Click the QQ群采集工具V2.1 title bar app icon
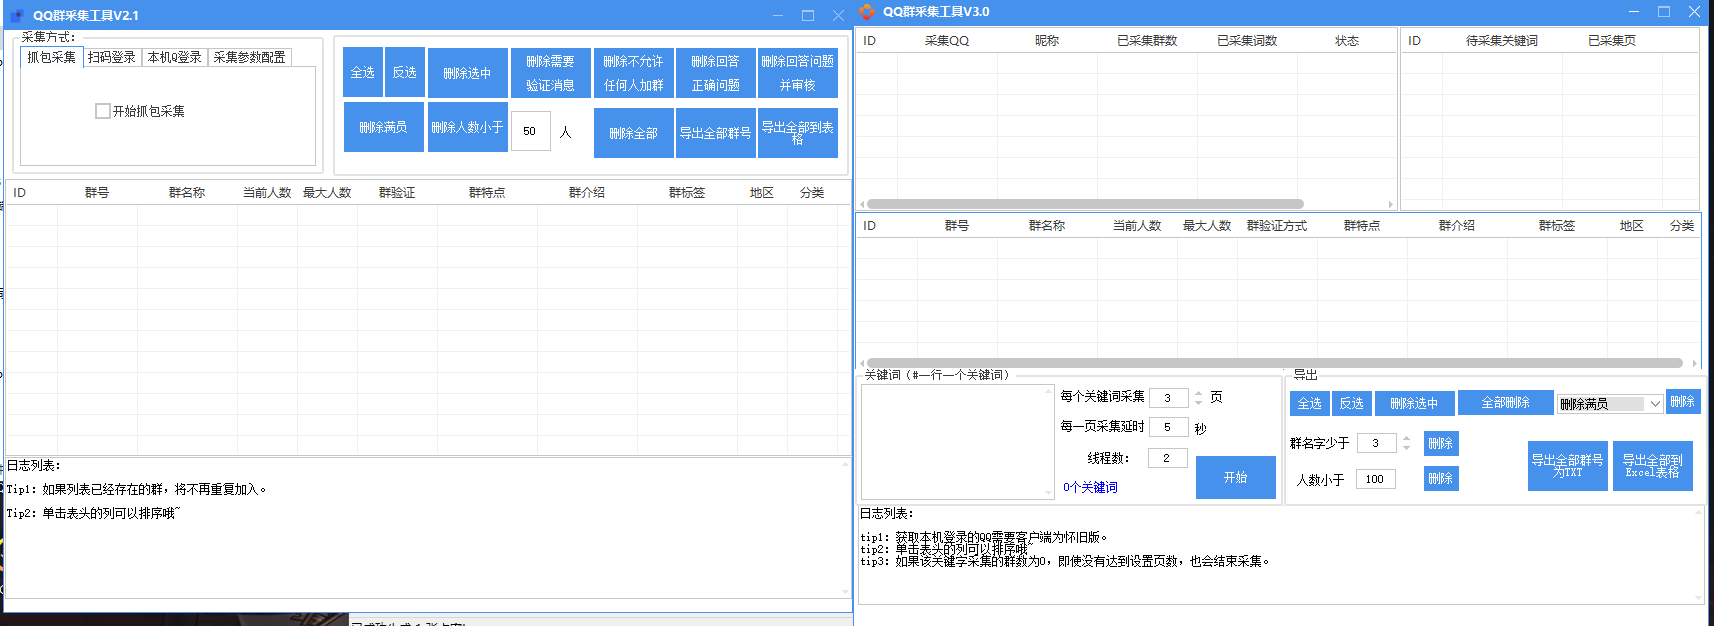Screen dimensions: 1714x626 (16, 16)
